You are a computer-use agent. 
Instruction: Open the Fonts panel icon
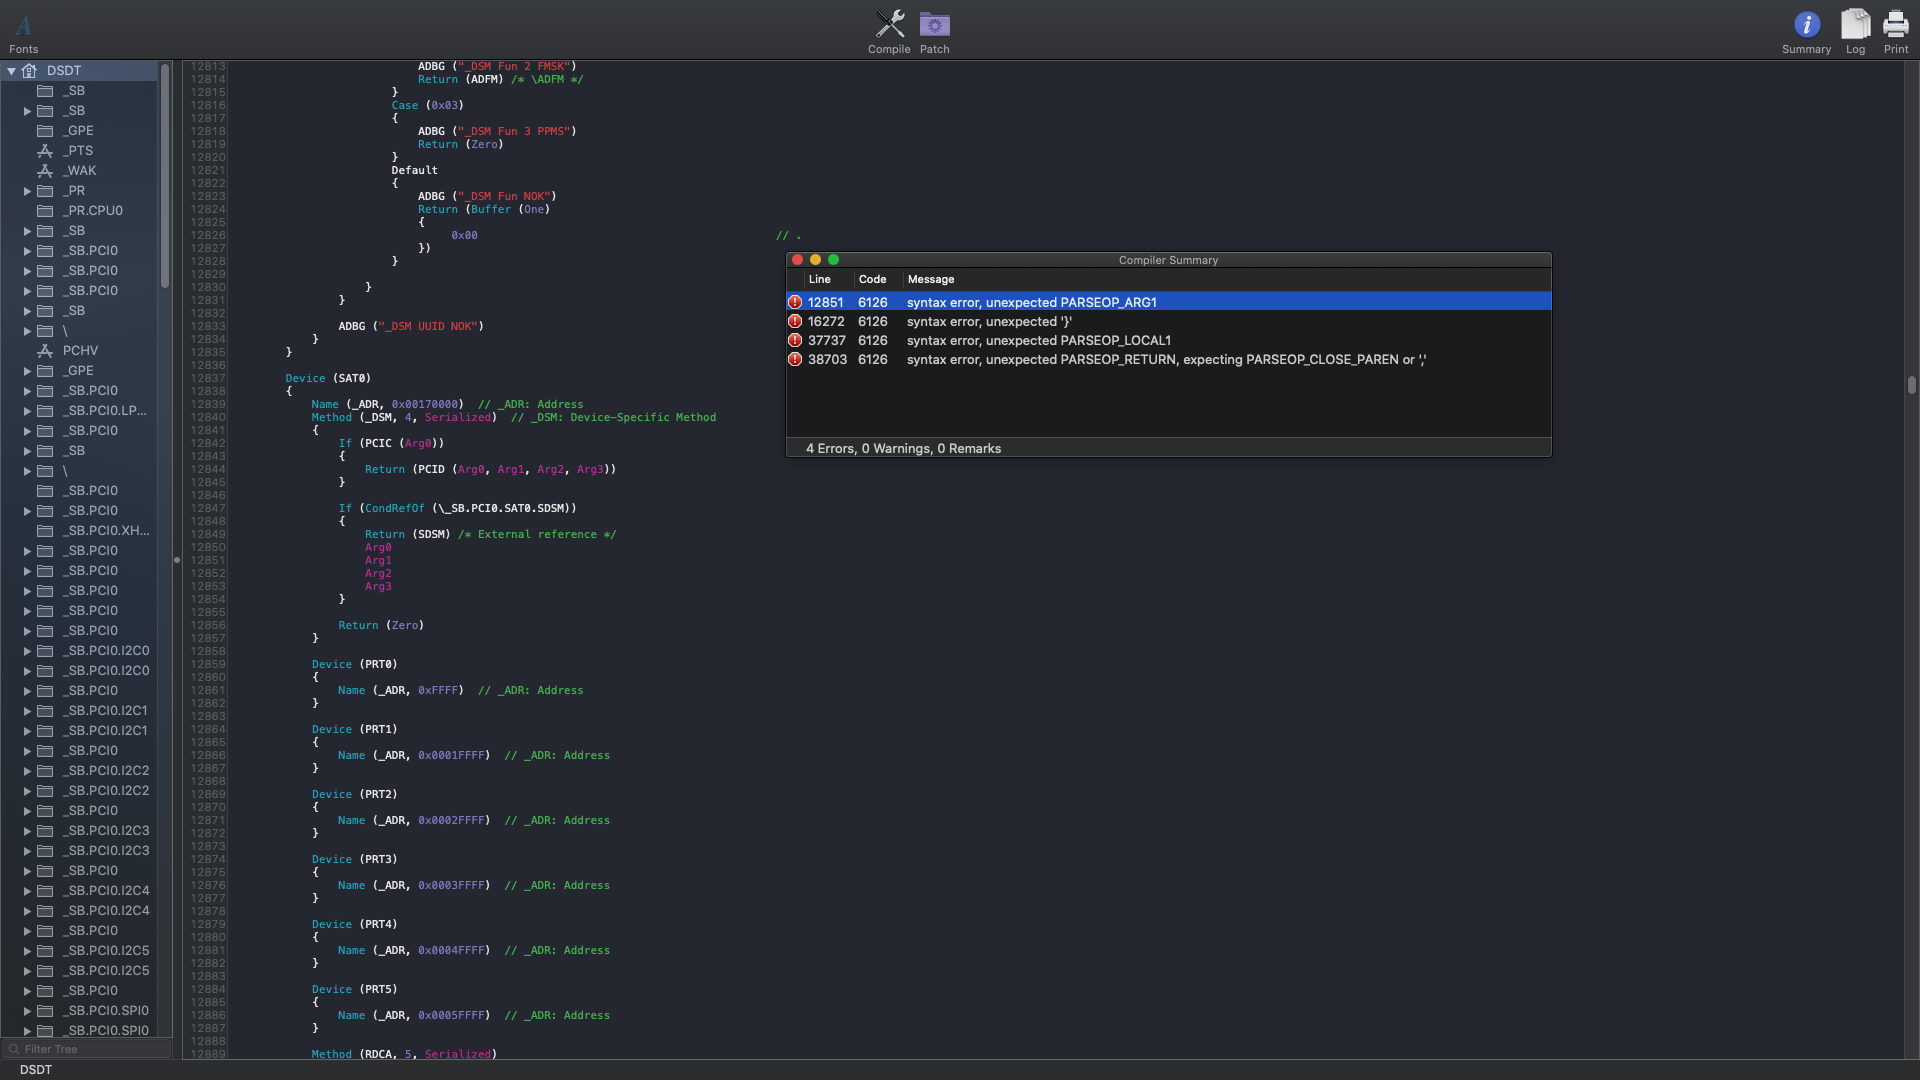click(x=23, y=27)
